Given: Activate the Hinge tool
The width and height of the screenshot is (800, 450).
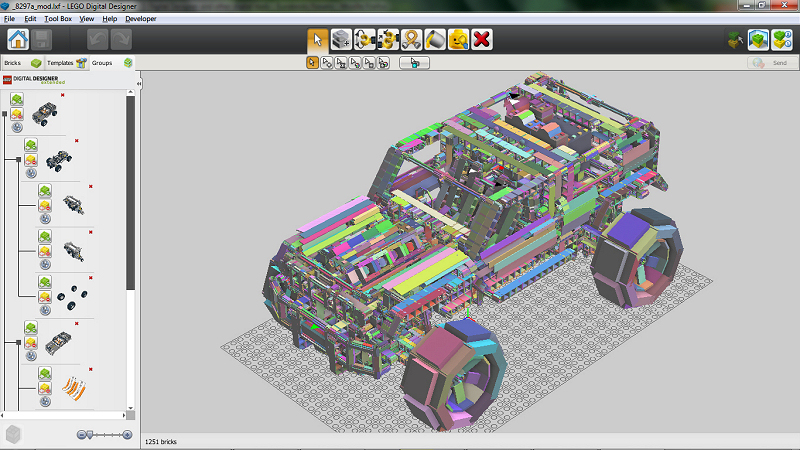Looking at the screenshot, I should pyautogui.click(x=364, y=39).
